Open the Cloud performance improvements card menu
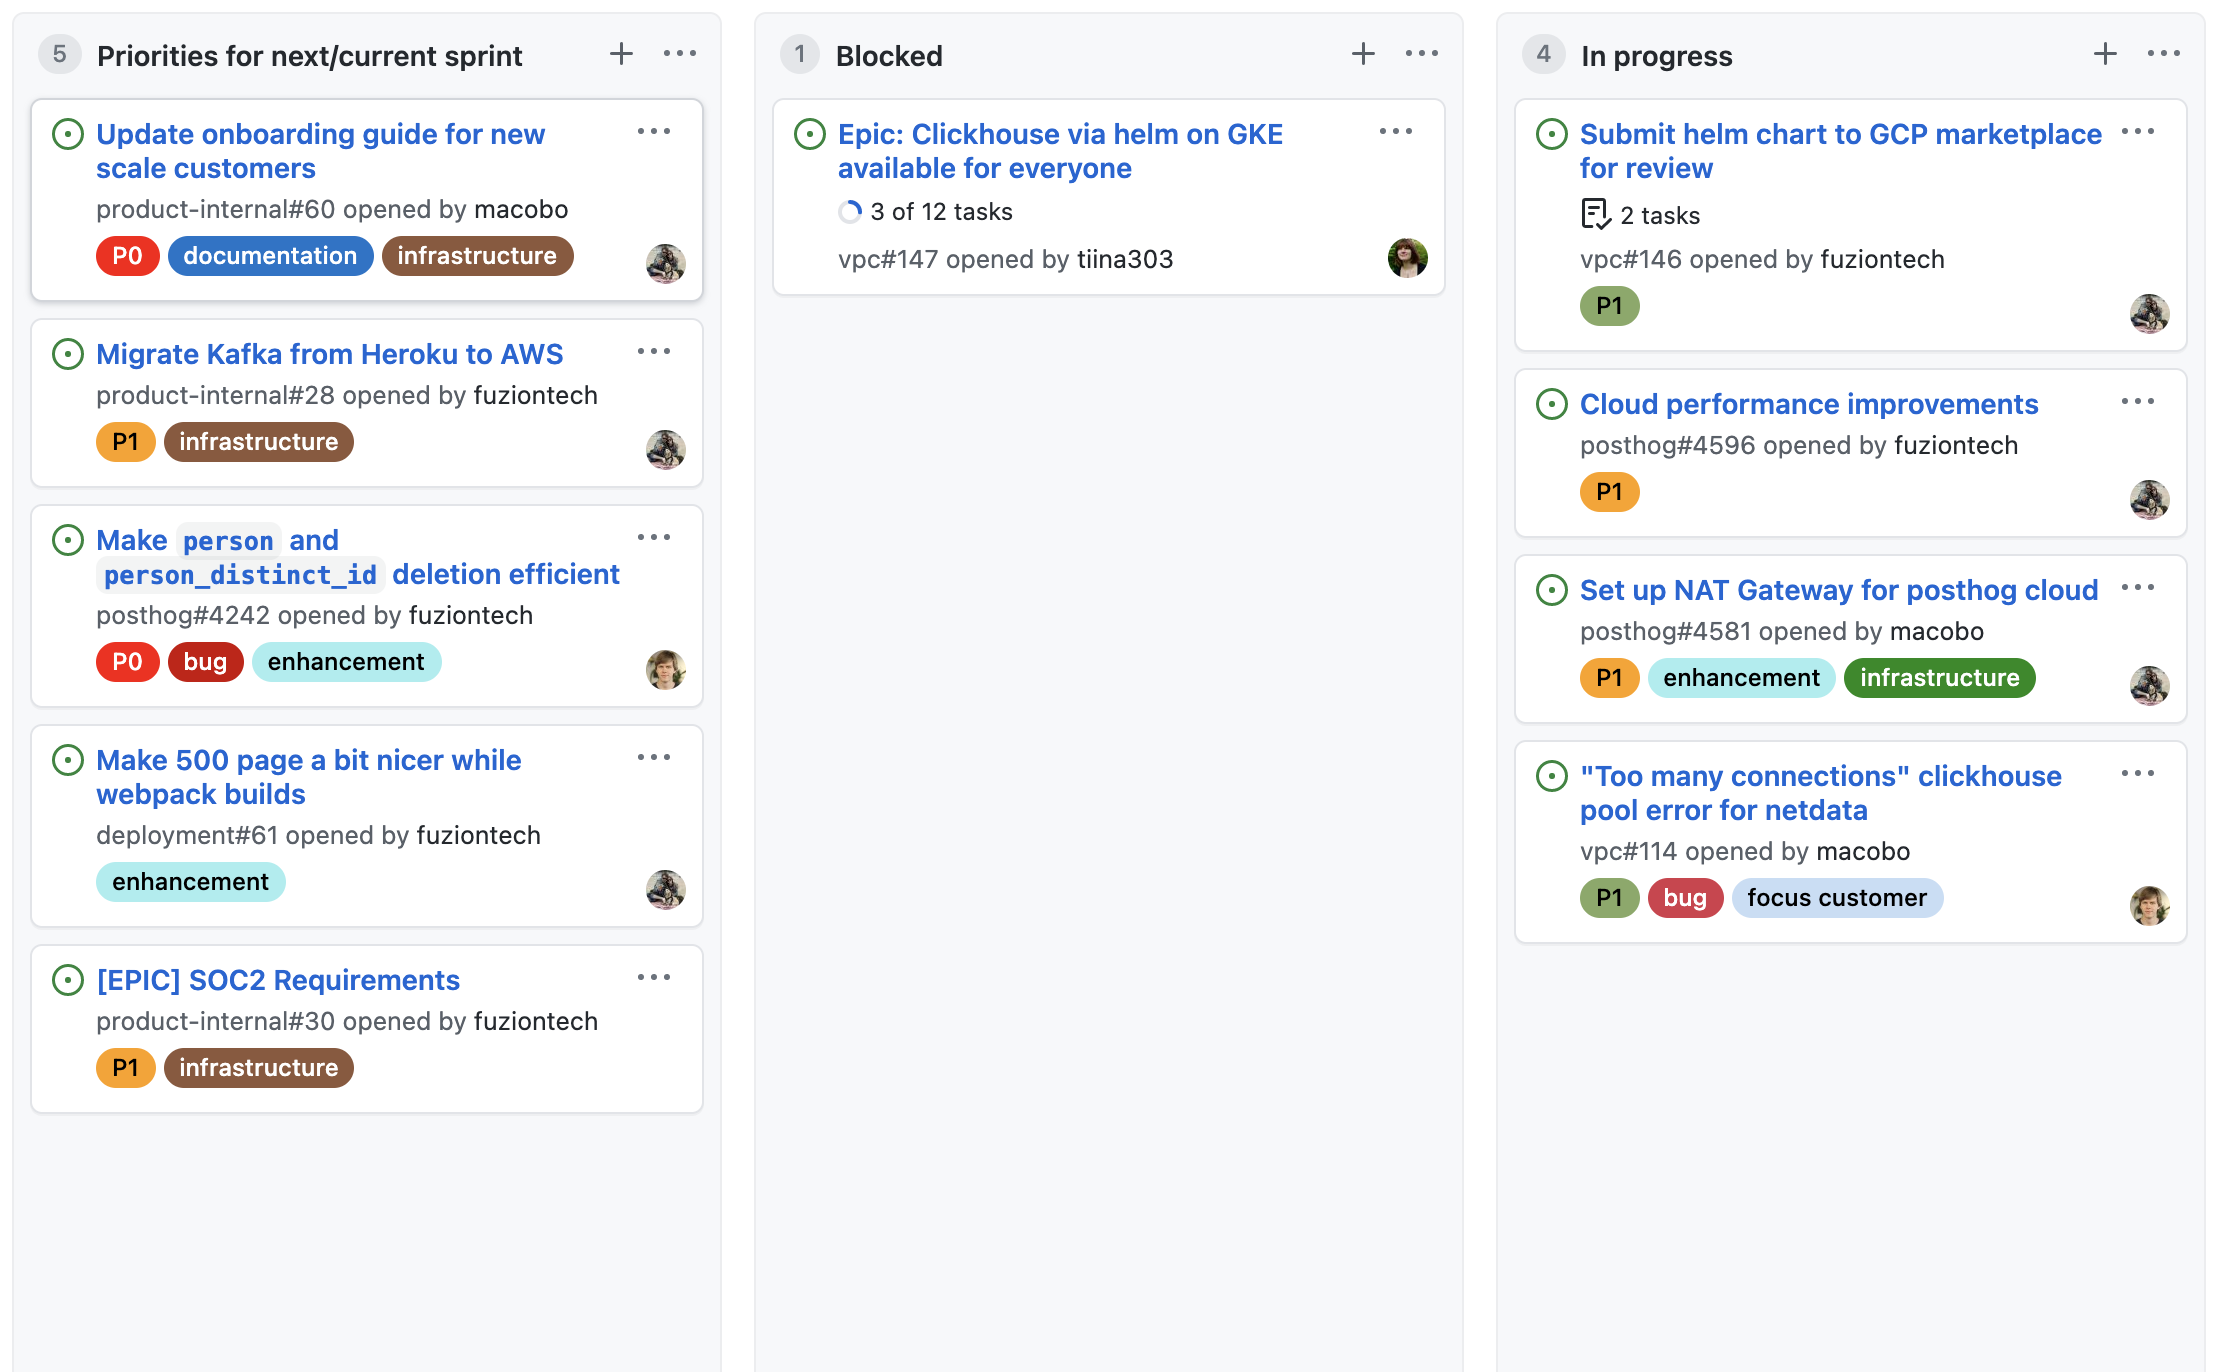The image size is (2226, 1372). [x=2138, y=402]
